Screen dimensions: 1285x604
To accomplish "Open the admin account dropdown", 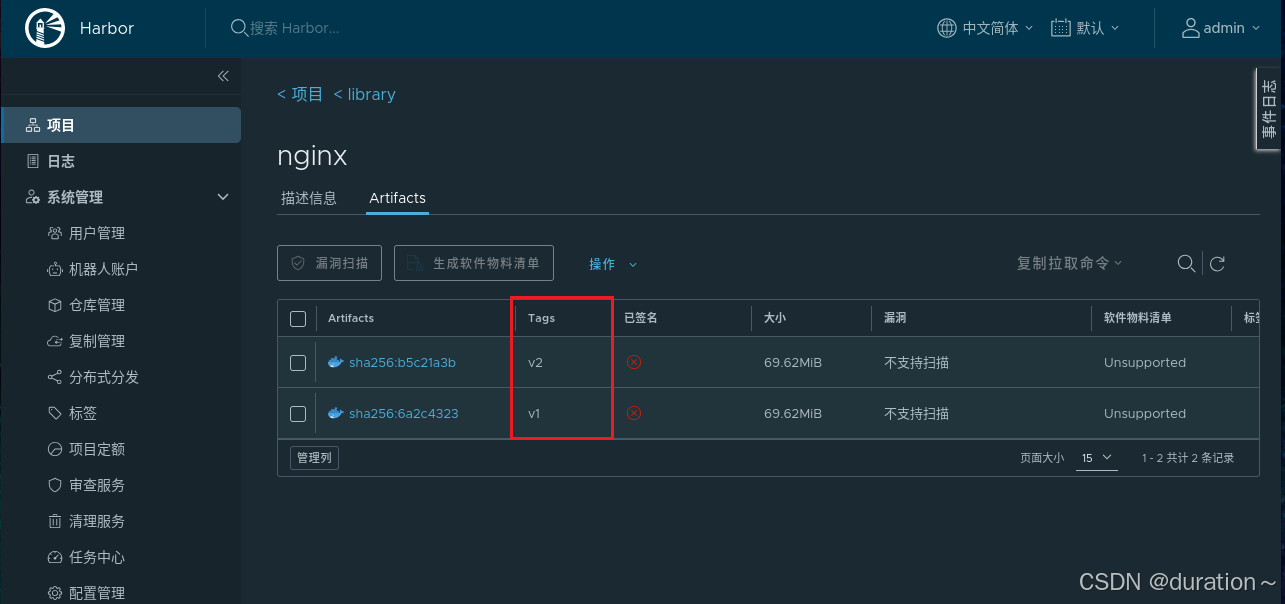I will tap(1221, 28).
